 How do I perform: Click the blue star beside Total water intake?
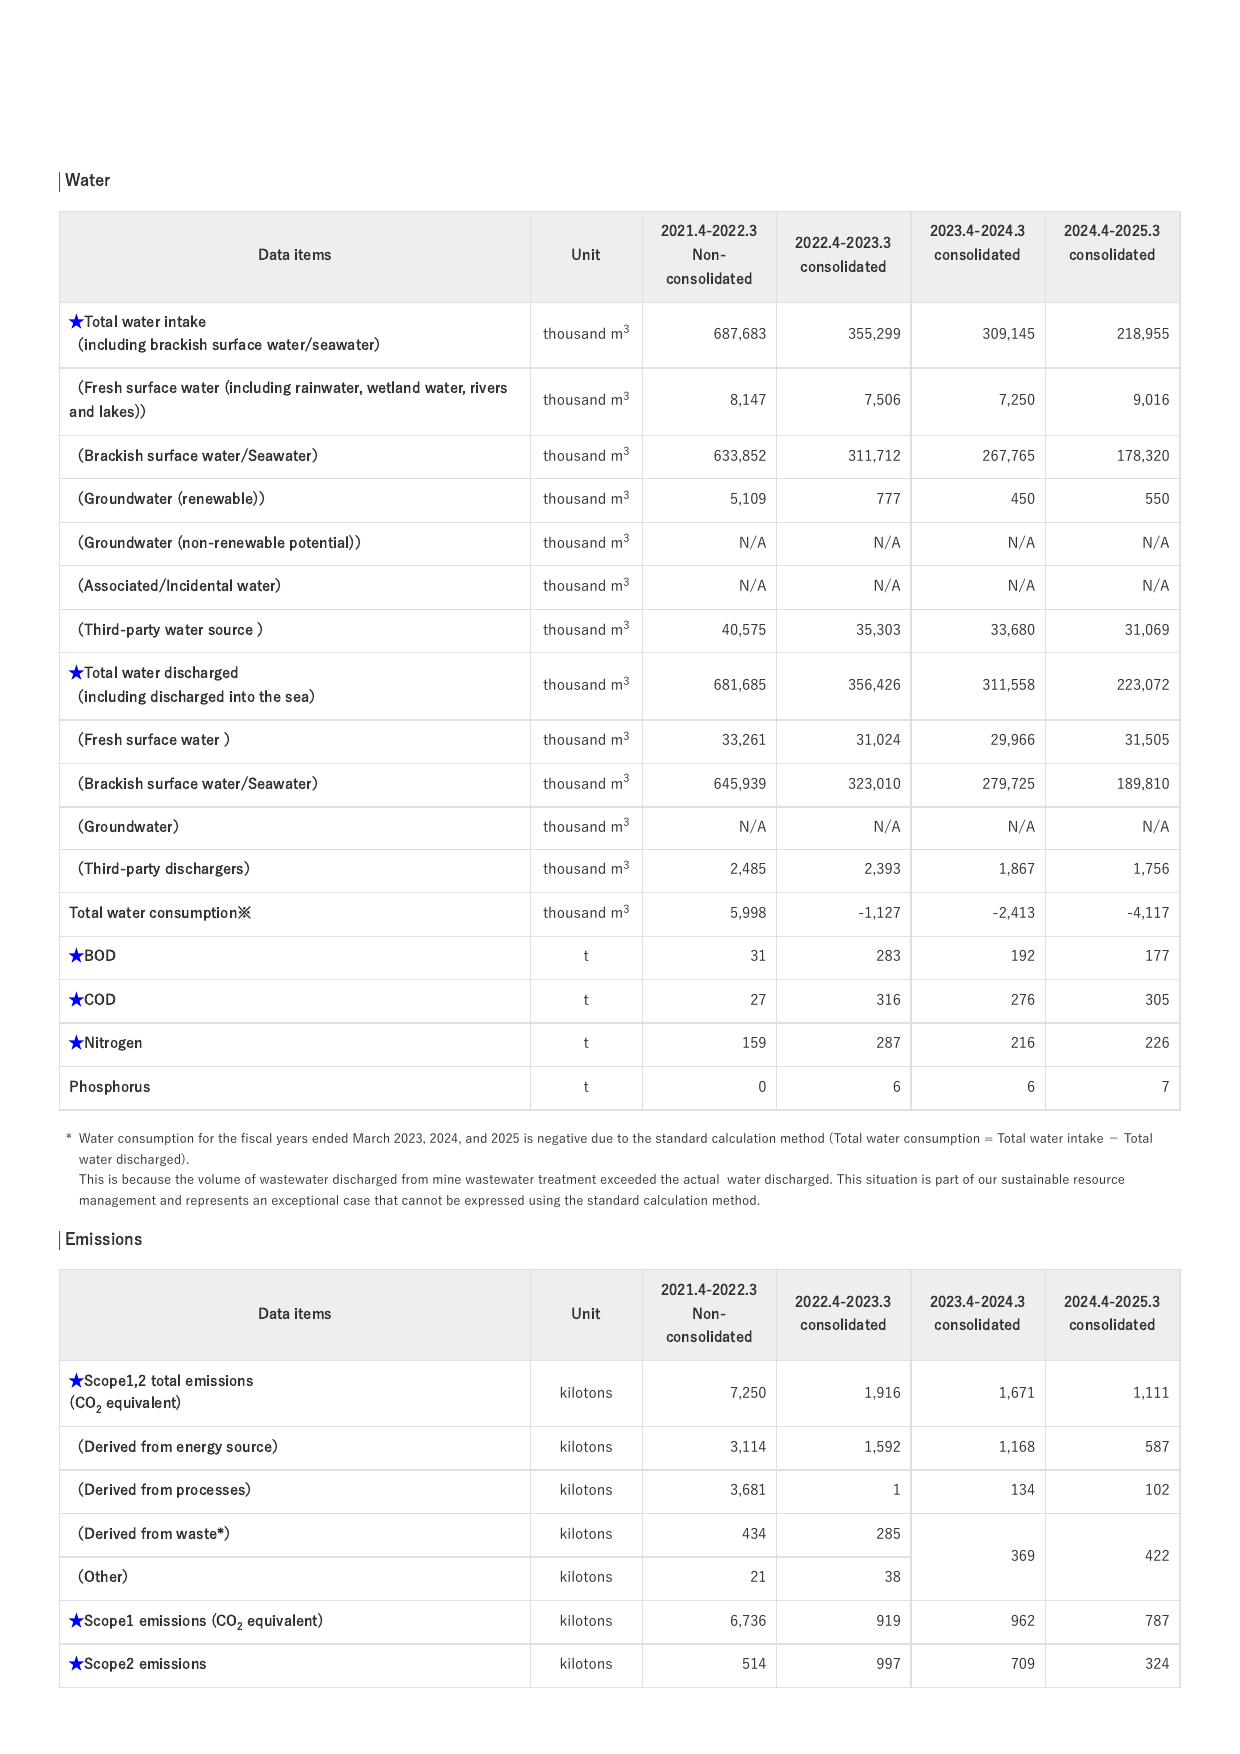76,322
